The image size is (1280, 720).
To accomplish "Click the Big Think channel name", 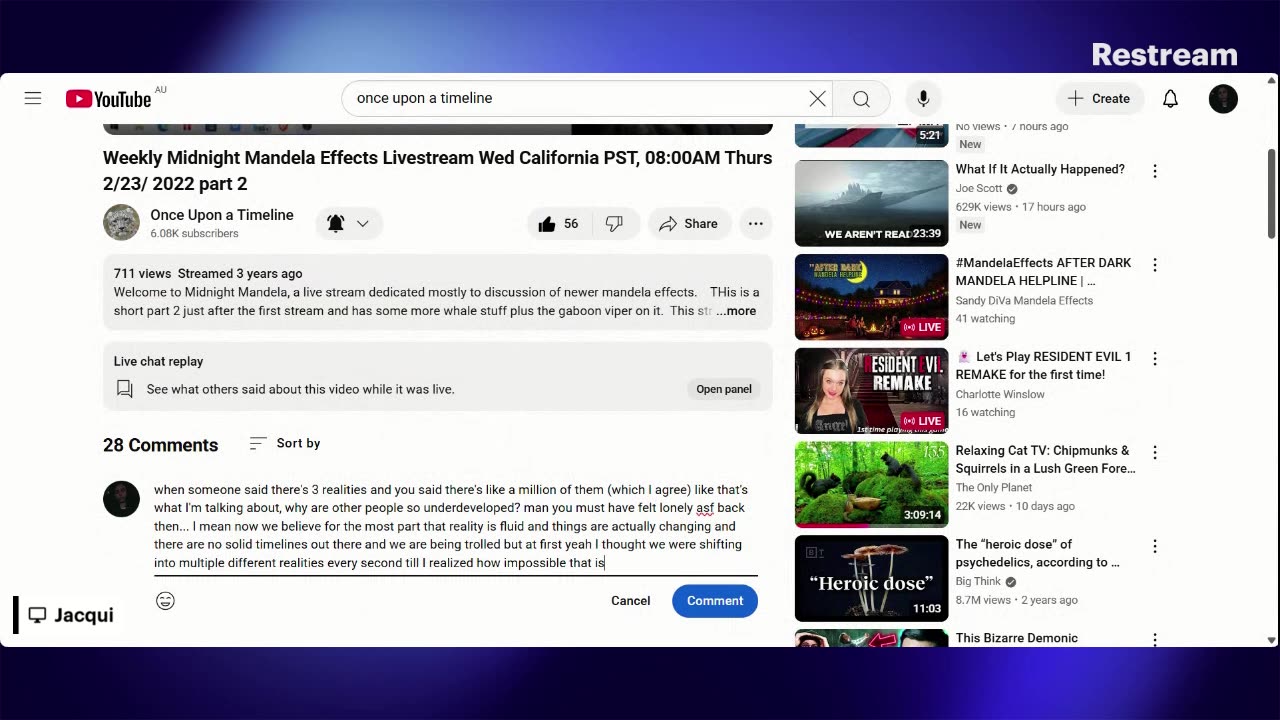I will pos(979,582).
